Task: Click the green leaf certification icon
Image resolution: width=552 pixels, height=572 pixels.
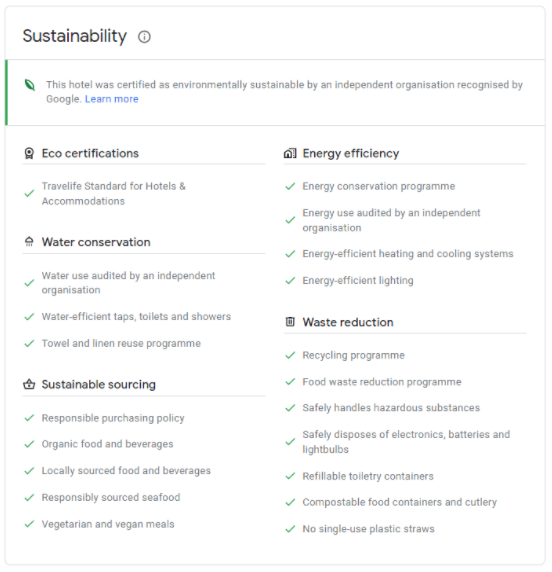Action: click(30, 85)
